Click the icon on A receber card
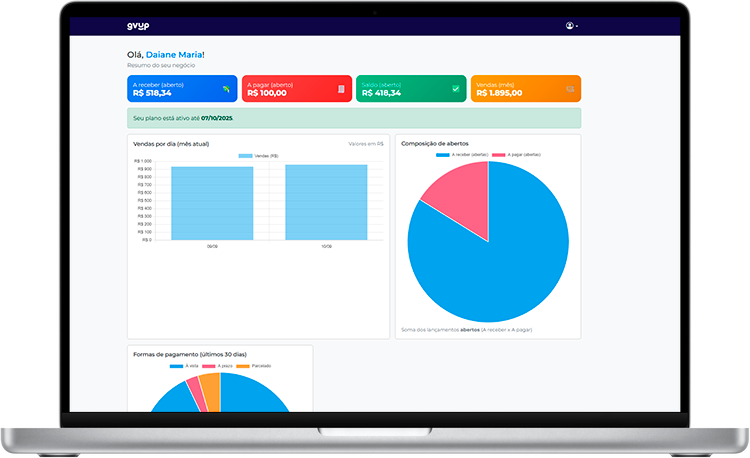Screen dimensions: 750x458 click(226, 89)
